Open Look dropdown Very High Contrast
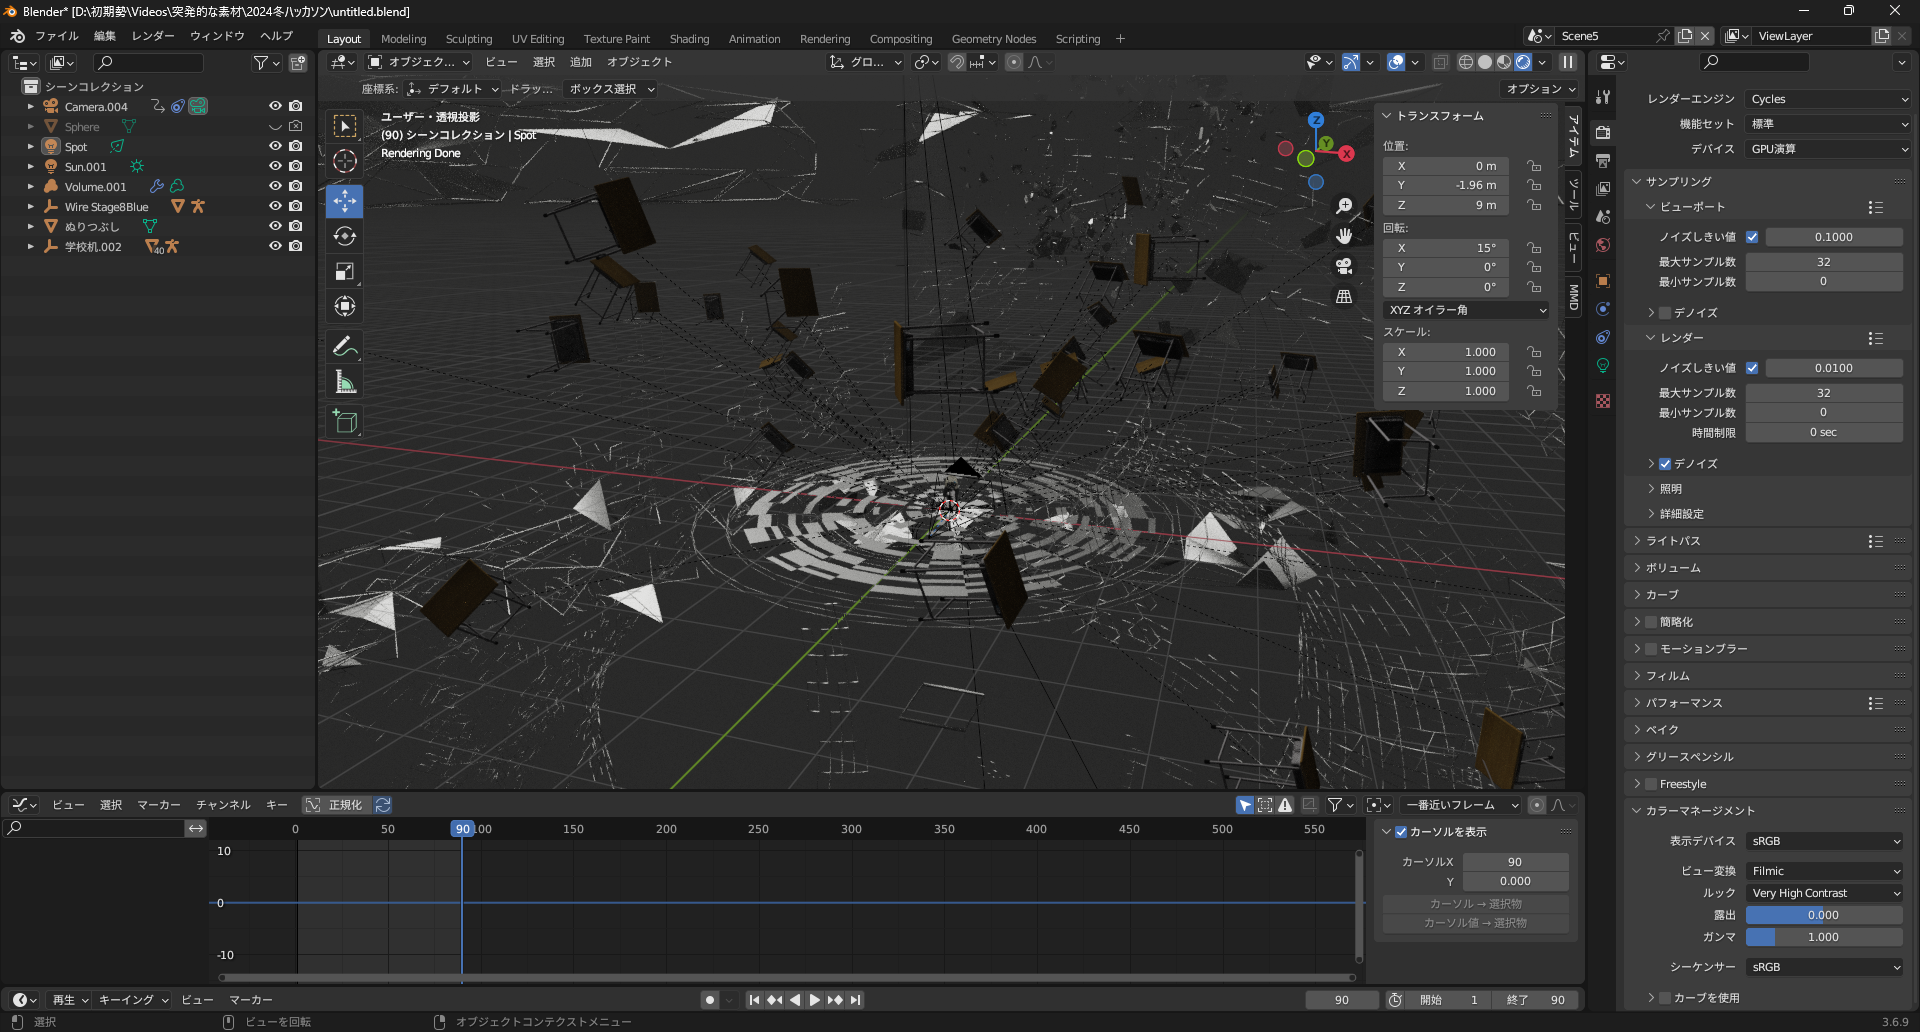This screenshot has height=1032, width=1920. point(1825,893)
